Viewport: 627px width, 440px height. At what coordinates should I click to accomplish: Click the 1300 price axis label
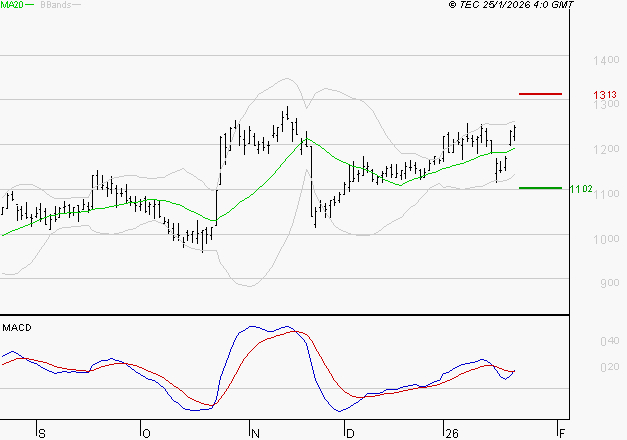tap(606, 105)
